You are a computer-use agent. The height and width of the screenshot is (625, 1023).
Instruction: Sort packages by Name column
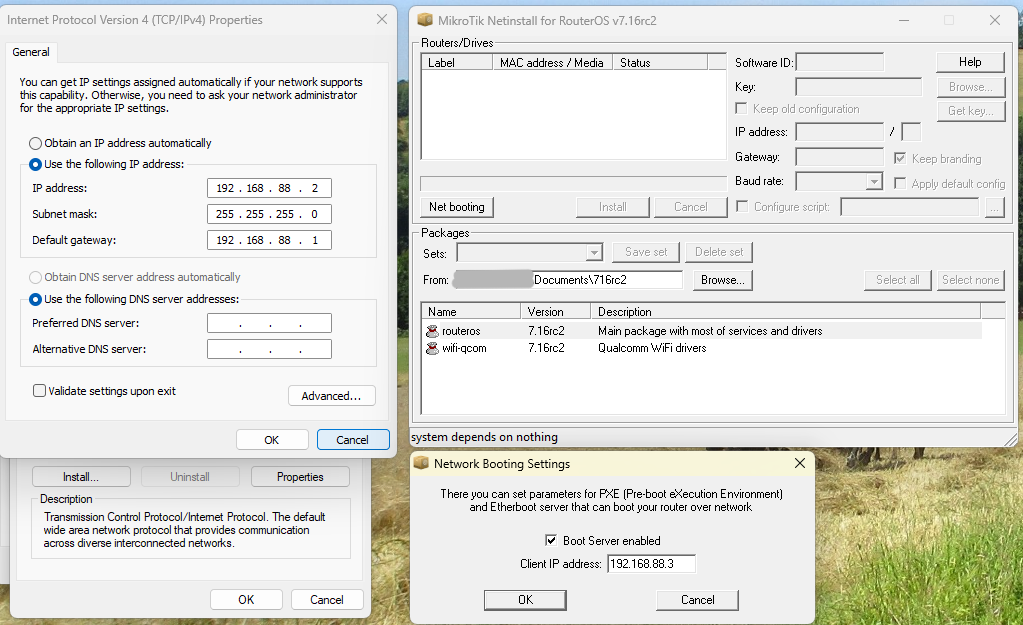[470, 311]
